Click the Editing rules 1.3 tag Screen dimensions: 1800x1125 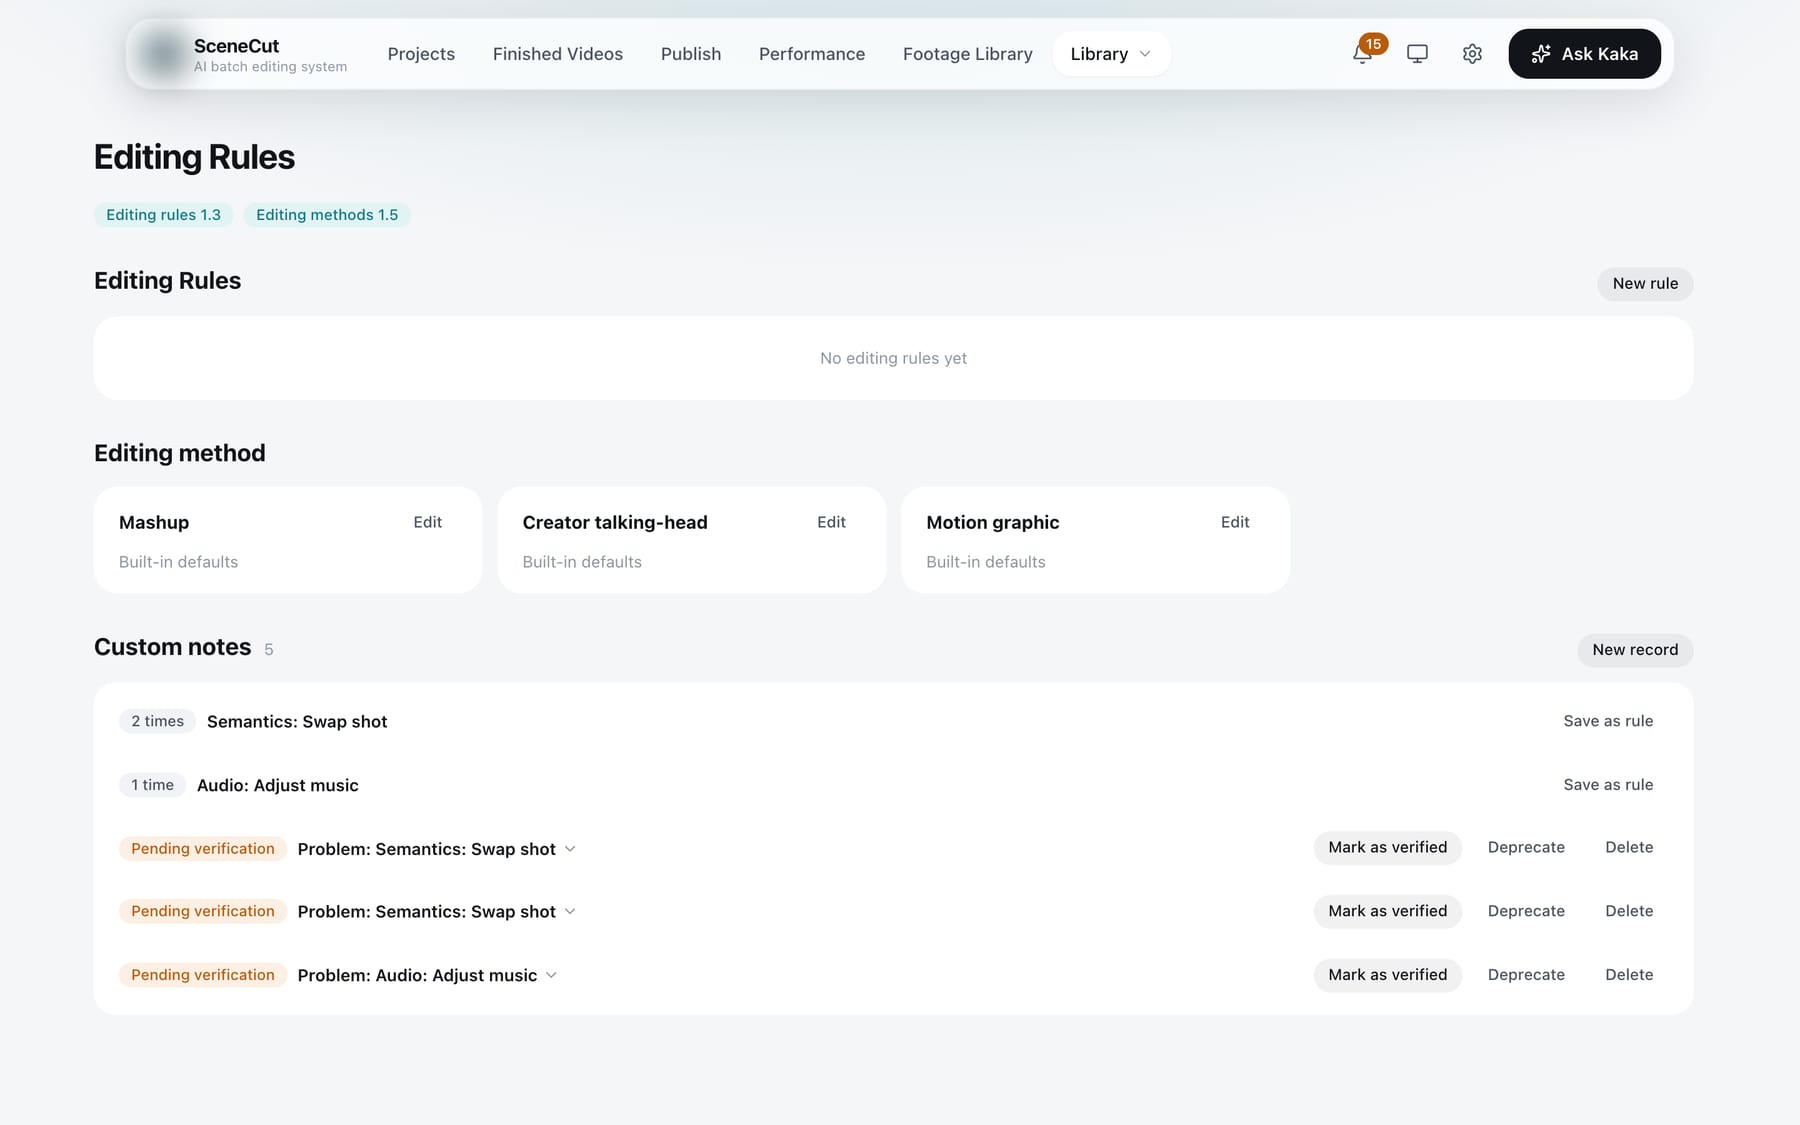pyautogui.click(x=163, y=215)
